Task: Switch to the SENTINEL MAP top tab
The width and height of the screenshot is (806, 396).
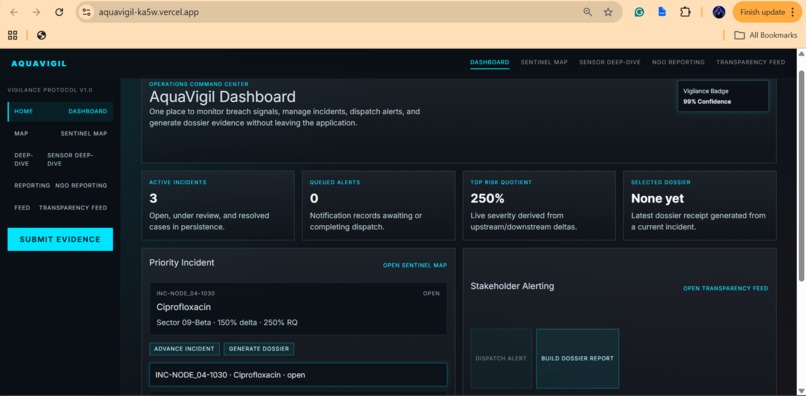Action: (544, 62)
